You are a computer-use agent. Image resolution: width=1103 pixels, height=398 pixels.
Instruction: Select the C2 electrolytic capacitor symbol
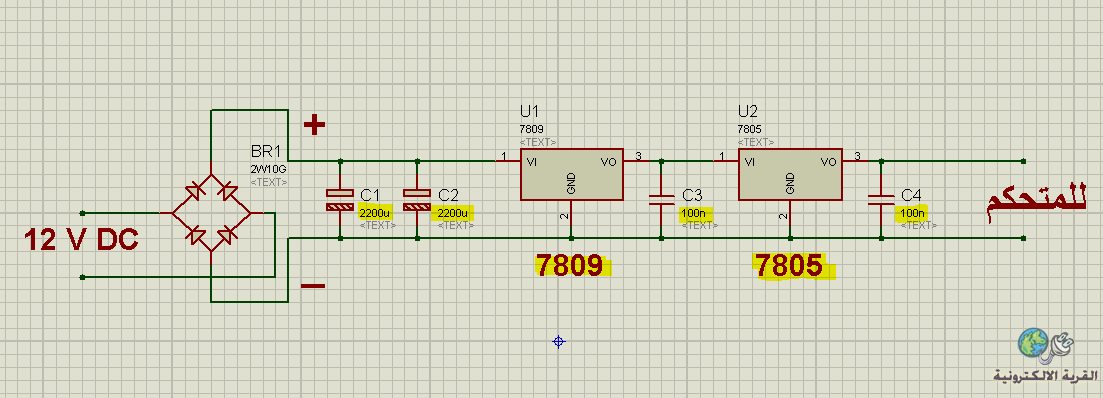point(417,200)
